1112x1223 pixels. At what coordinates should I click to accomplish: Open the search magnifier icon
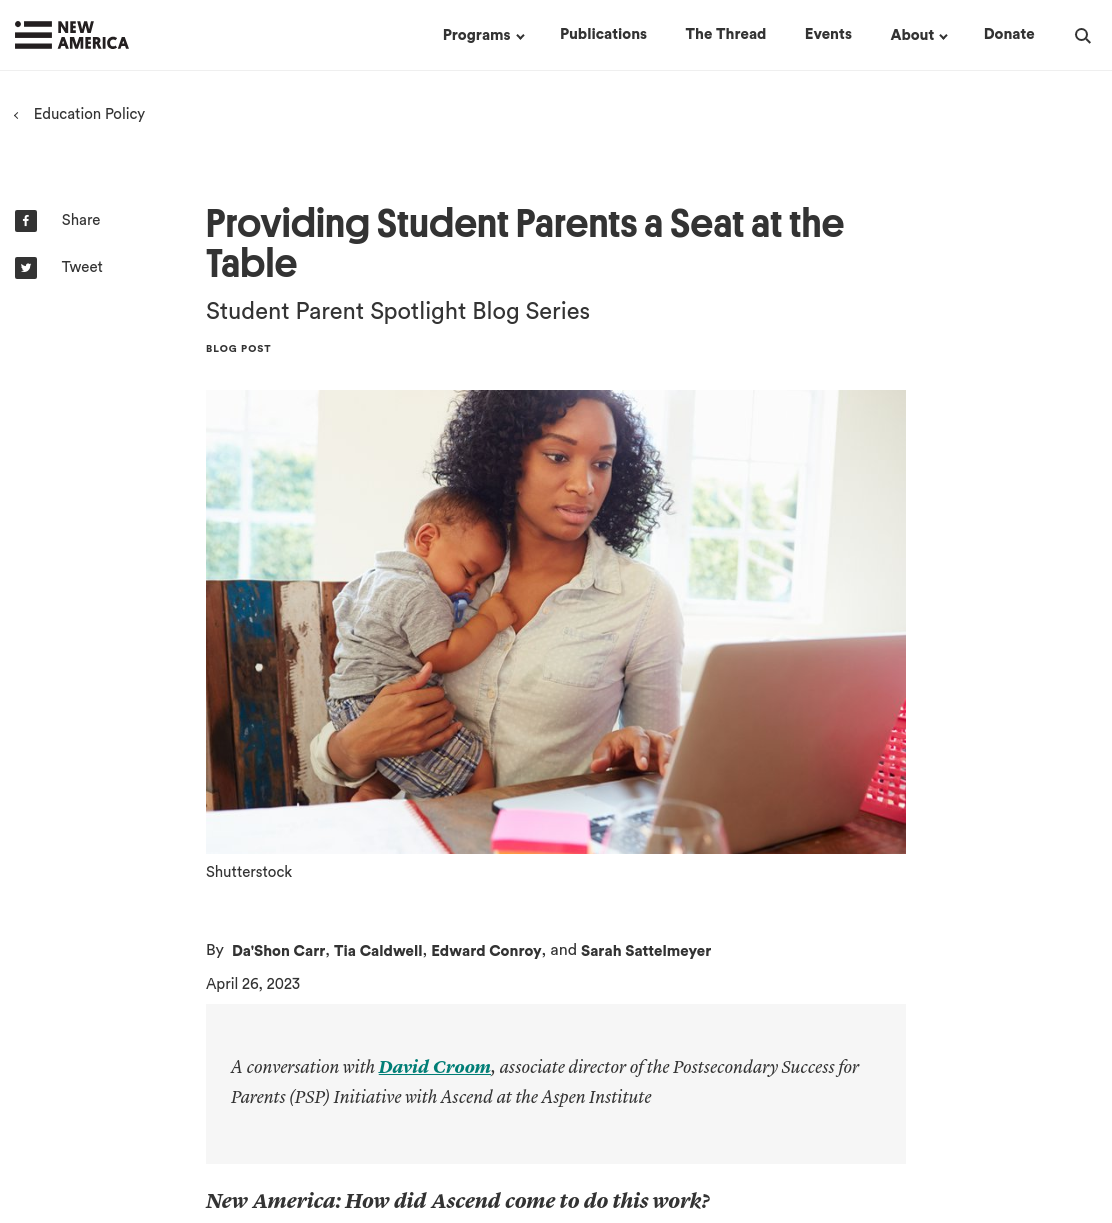coord(1082,36)
